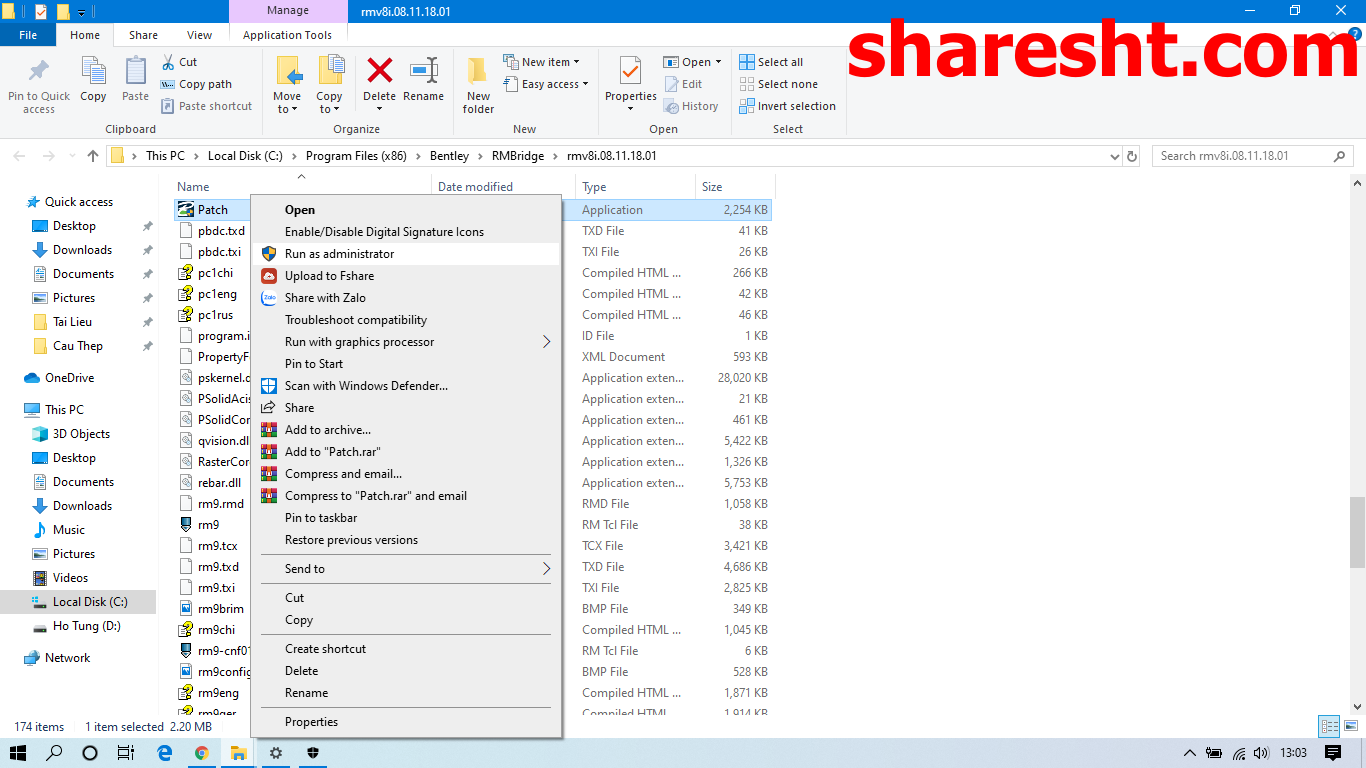
Task: Open the Move to dropdown
Action: click(287, 109)
